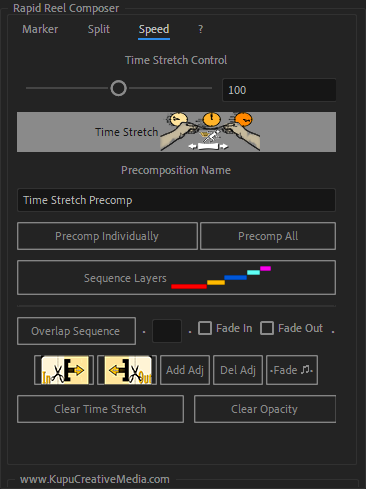
Task: Click the trim Out-point scissors icon
Action: [x=127, y=370]
